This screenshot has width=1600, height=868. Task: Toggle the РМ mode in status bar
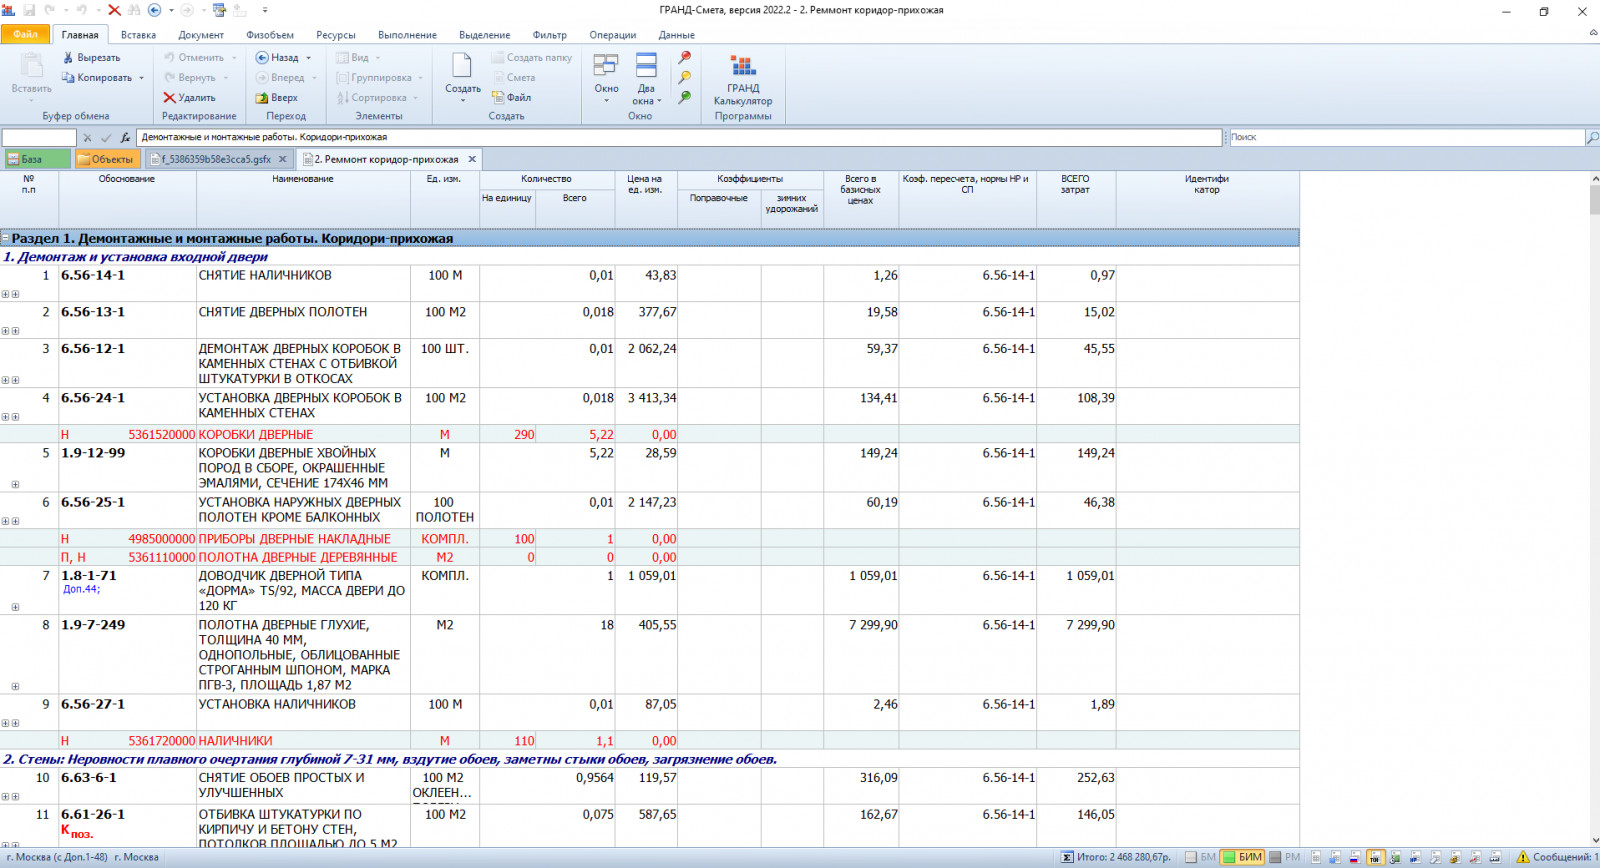point(1285,858)
